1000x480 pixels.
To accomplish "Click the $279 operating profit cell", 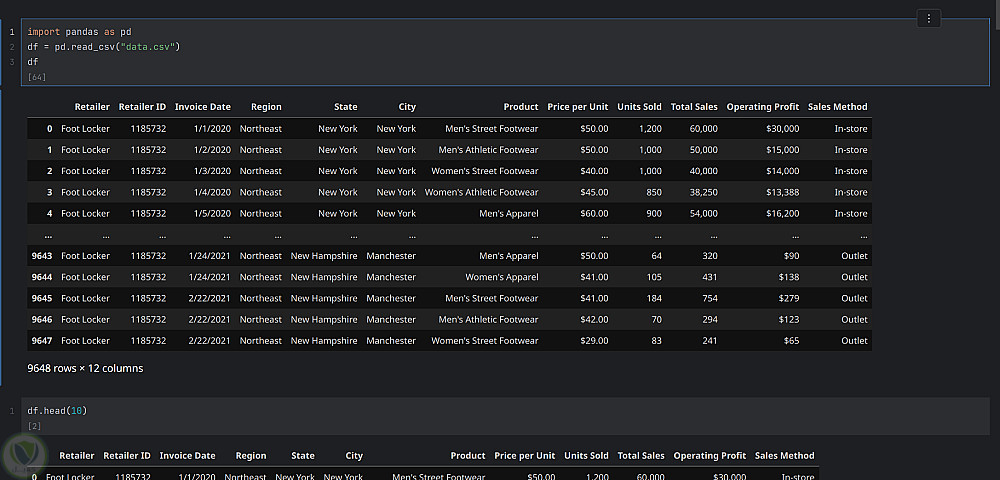I will pyautogui.click(x=788, y=298).
